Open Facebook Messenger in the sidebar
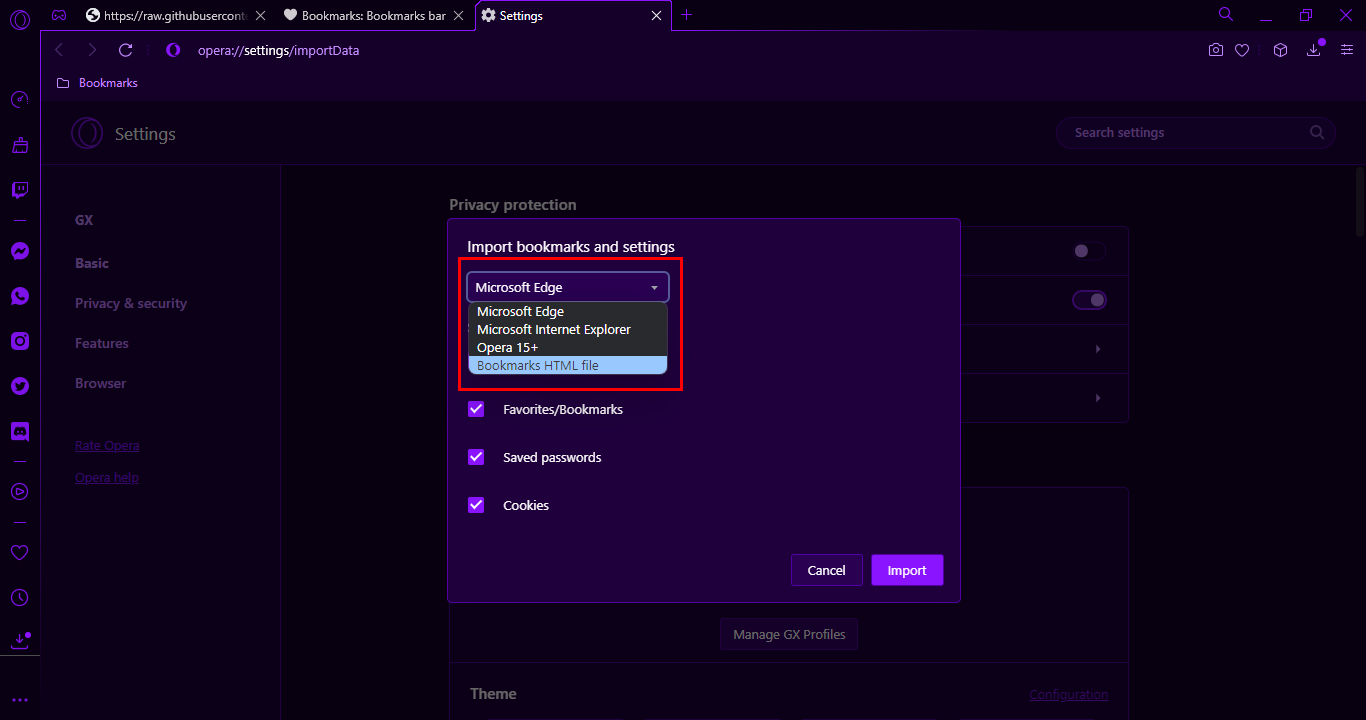1366x720 pixels. pos(19,251)
